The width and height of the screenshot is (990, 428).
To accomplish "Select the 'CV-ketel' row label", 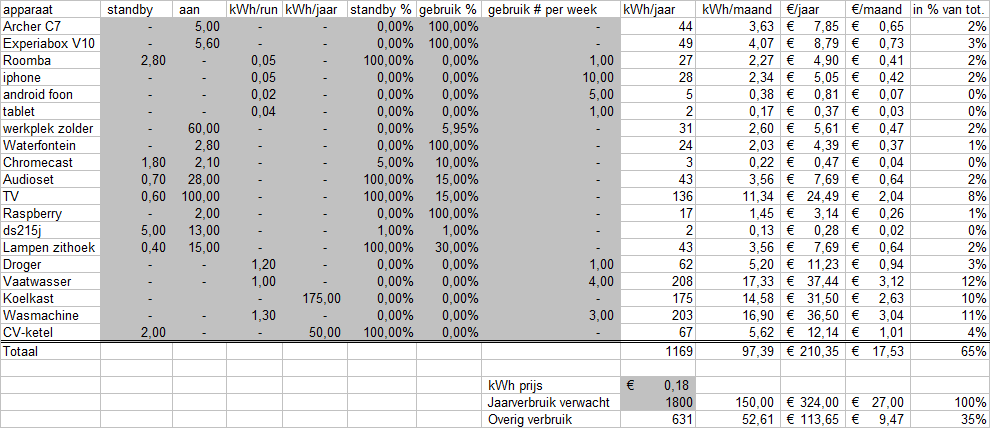I will (x=50, y=333).
